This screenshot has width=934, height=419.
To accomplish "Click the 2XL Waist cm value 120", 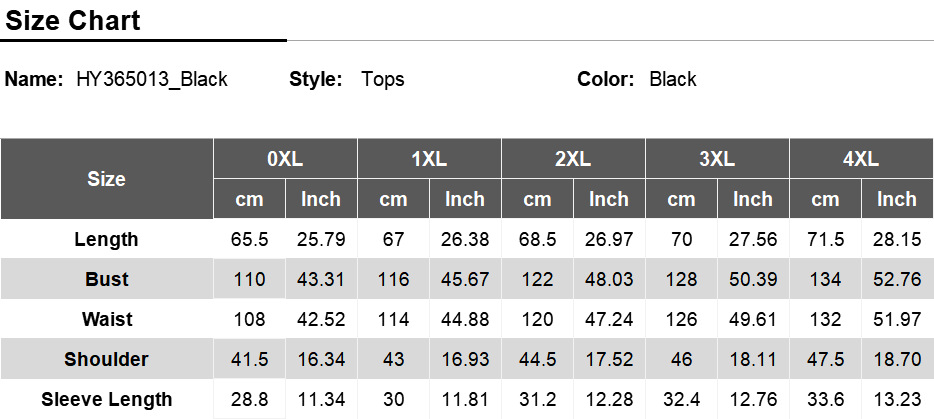I will pos(537,319).
